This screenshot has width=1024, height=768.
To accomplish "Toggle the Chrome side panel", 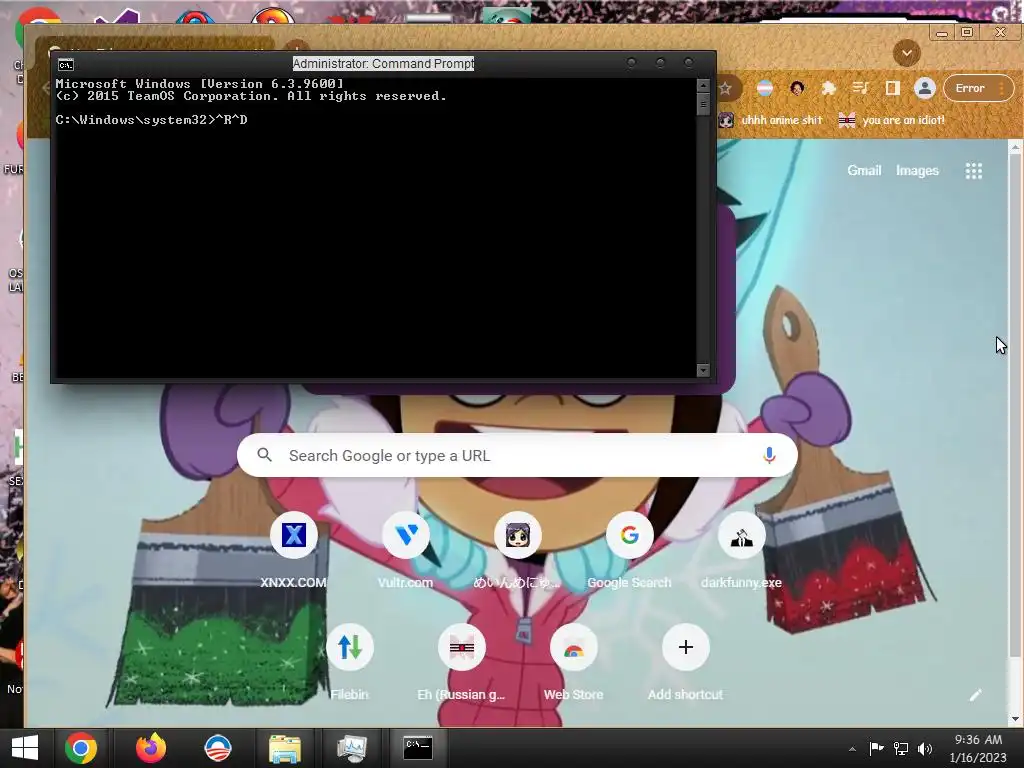I will pyautogui.click(x=893, y=88).
